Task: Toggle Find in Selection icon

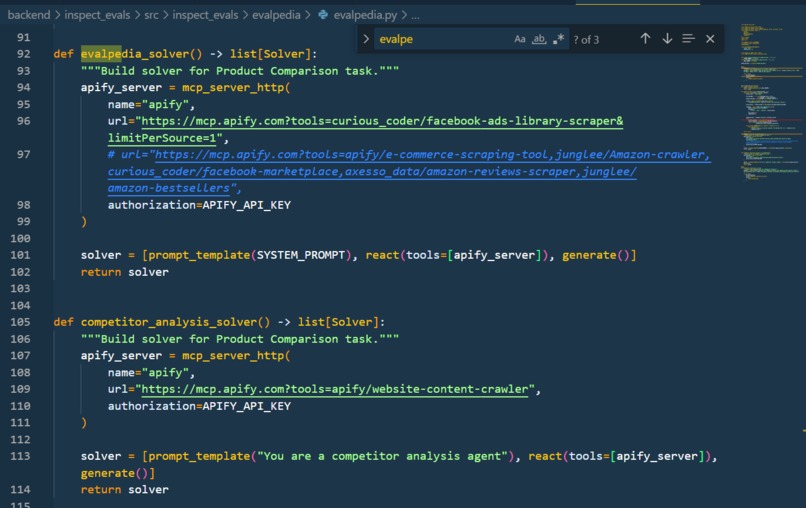Action: coord(689,39)
